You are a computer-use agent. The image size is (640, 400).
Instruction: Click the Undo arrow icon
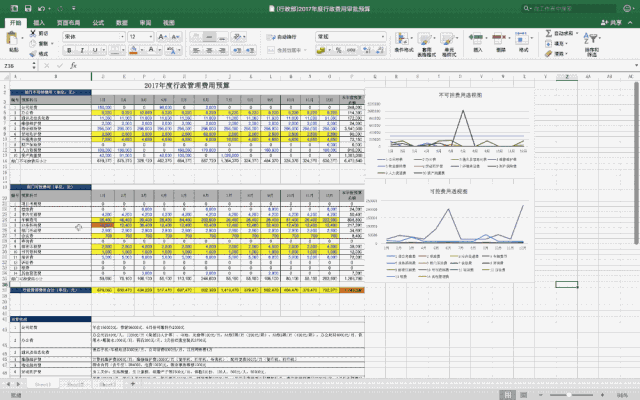pyautogui.click(x=41, y=8)
